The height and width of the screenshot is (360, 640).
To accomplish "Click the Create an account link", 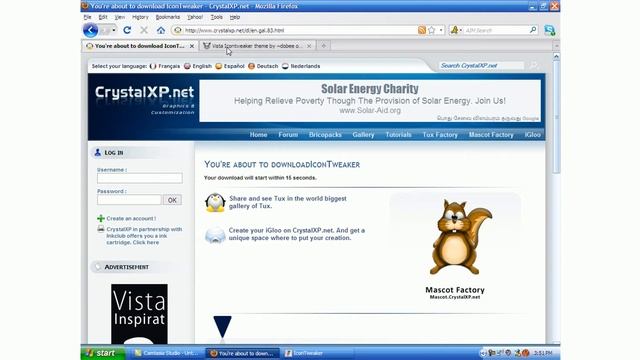I will (131, 218).
